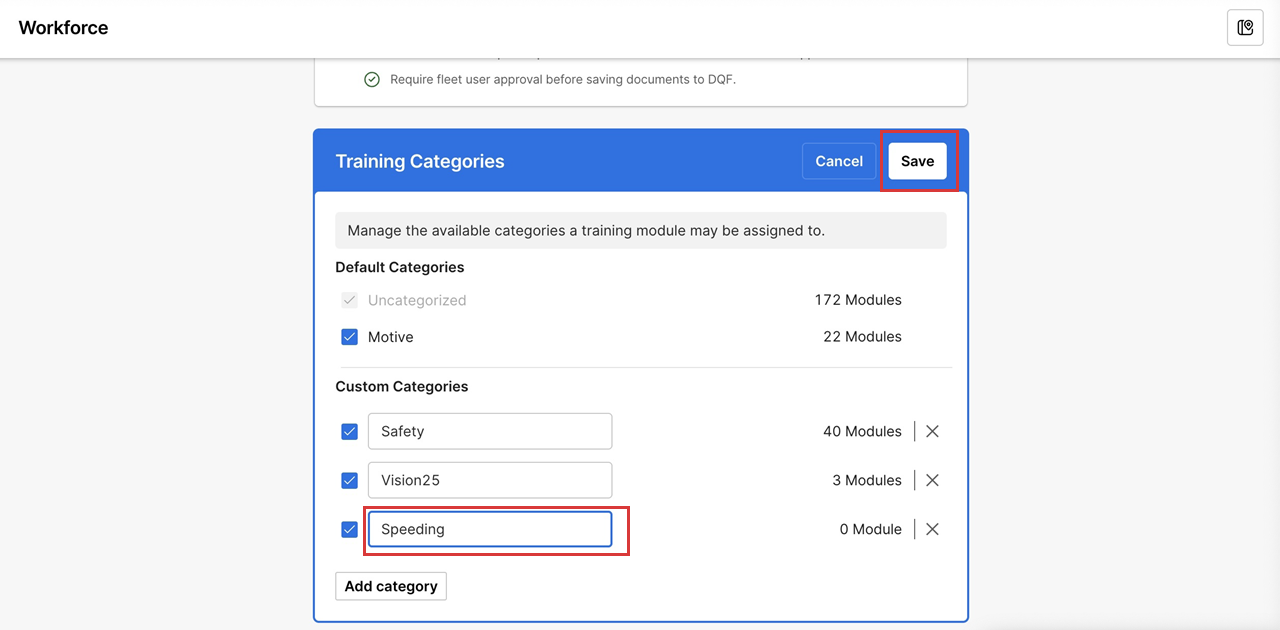Viewport: 1280px width, 630px height.
Task: Uncheck the Speeding category checkbox
Action: coord(349,530)
